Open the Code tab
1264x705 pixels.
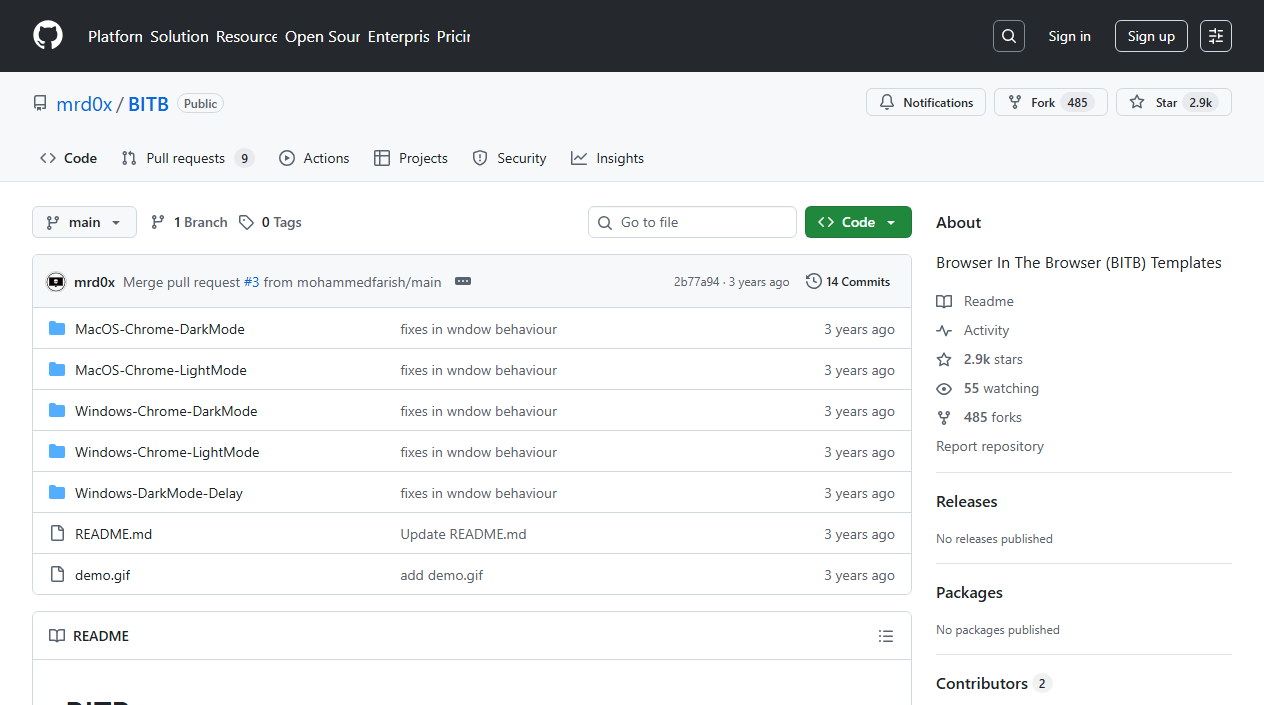coord(68,158)
